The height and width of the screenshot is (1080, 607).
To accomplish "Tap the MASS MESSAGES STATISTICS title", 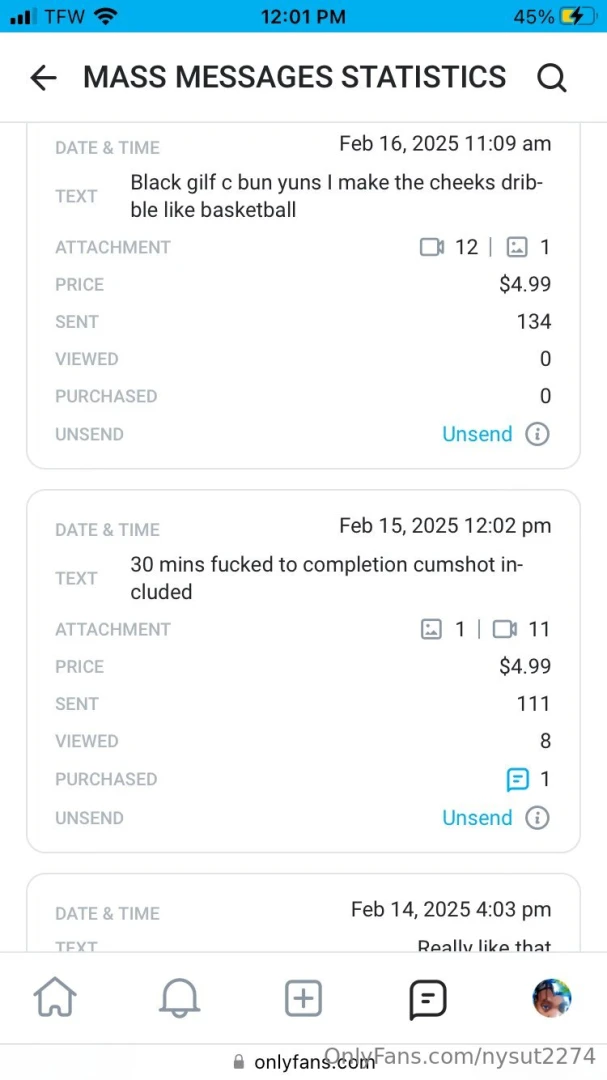I will pyautogui.click(x=294, y=77).
